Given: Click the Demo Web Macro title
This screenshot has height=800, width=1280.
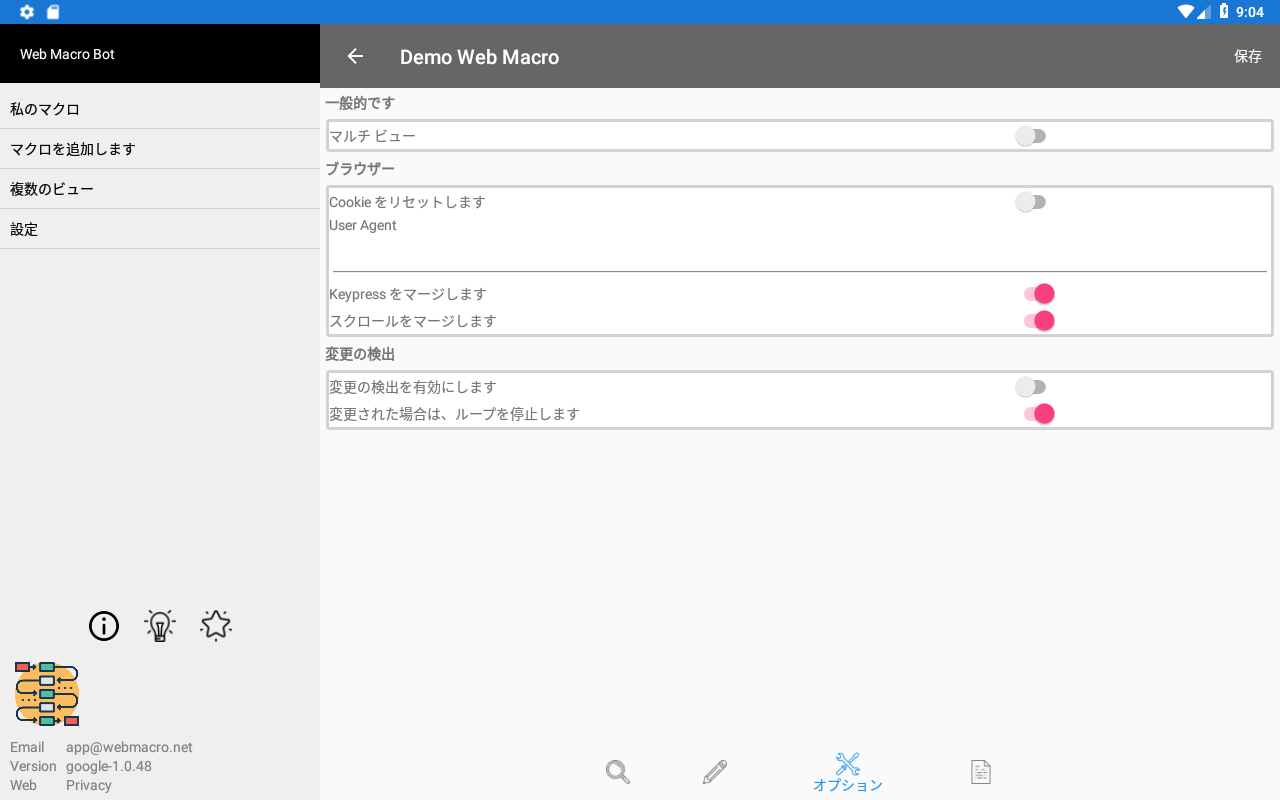Looking at the screenshot, I should (479, 57).
